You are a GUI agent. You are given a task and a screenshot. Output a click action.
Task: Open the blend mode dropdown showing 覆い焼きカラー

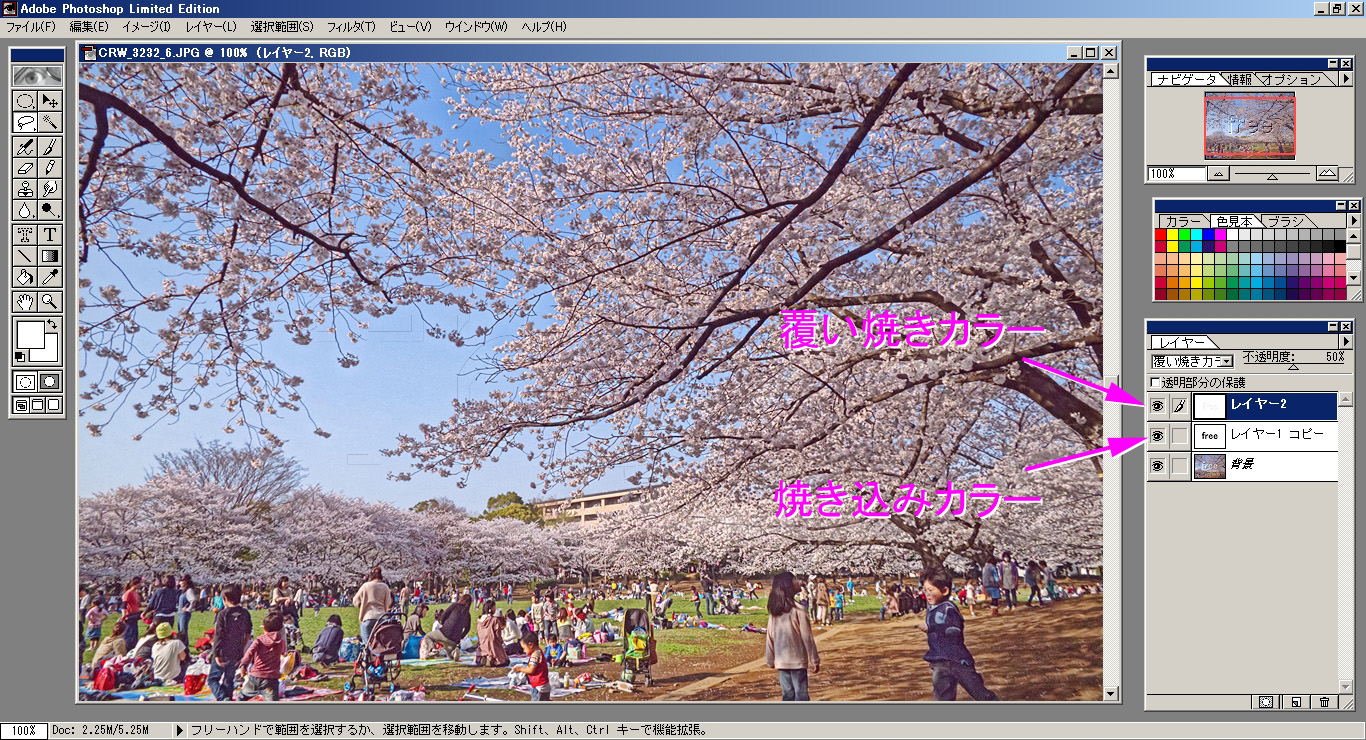tap(1226, 360)
